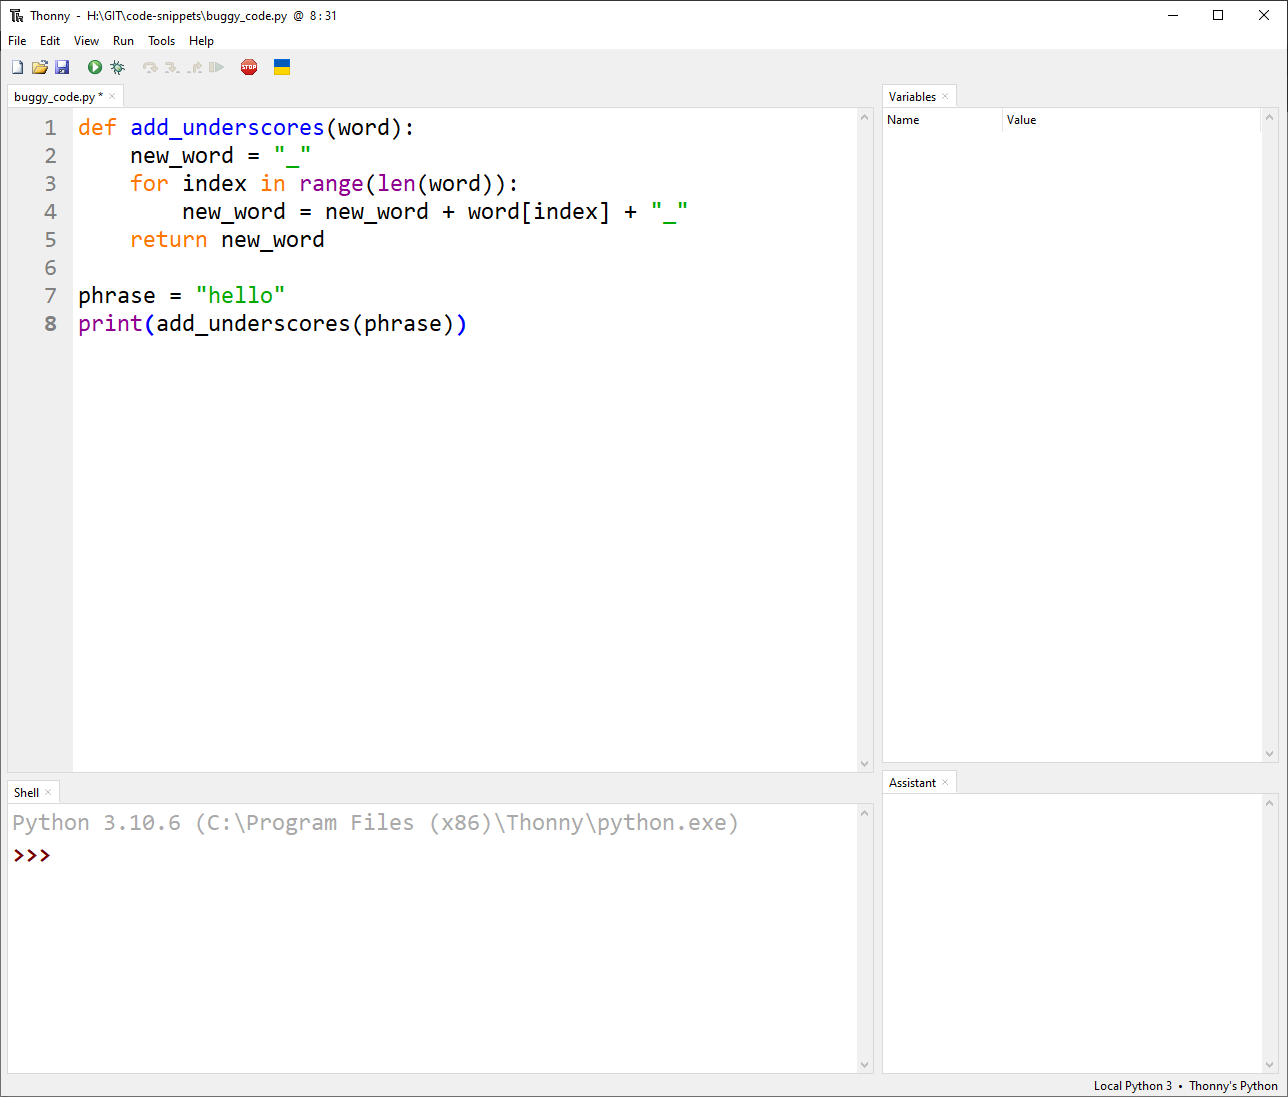This screenshot has height=1097, width=1288.
Task: Debug current script with the bug icon
Action: point(117,67)
